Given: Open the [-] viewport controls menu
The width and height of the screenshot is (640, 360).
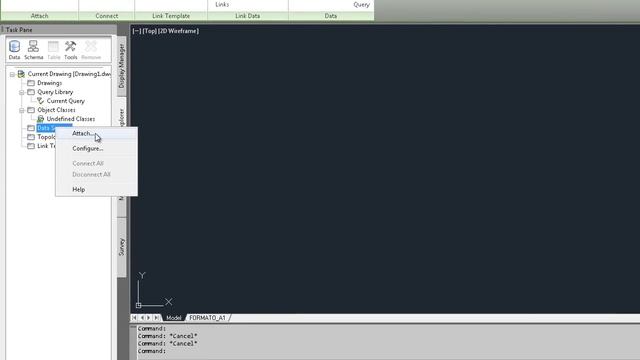Looking at the screenshot, I should click(137, 31).
